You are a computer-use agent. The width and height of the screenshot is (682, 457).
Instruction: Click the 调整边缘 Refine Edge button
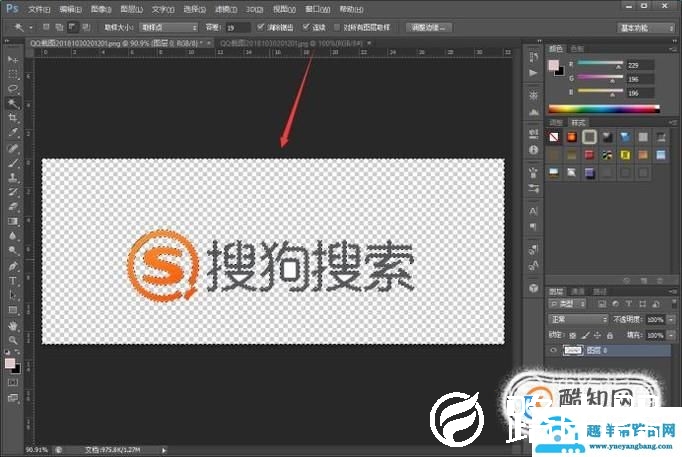click(x=429, y=27)
